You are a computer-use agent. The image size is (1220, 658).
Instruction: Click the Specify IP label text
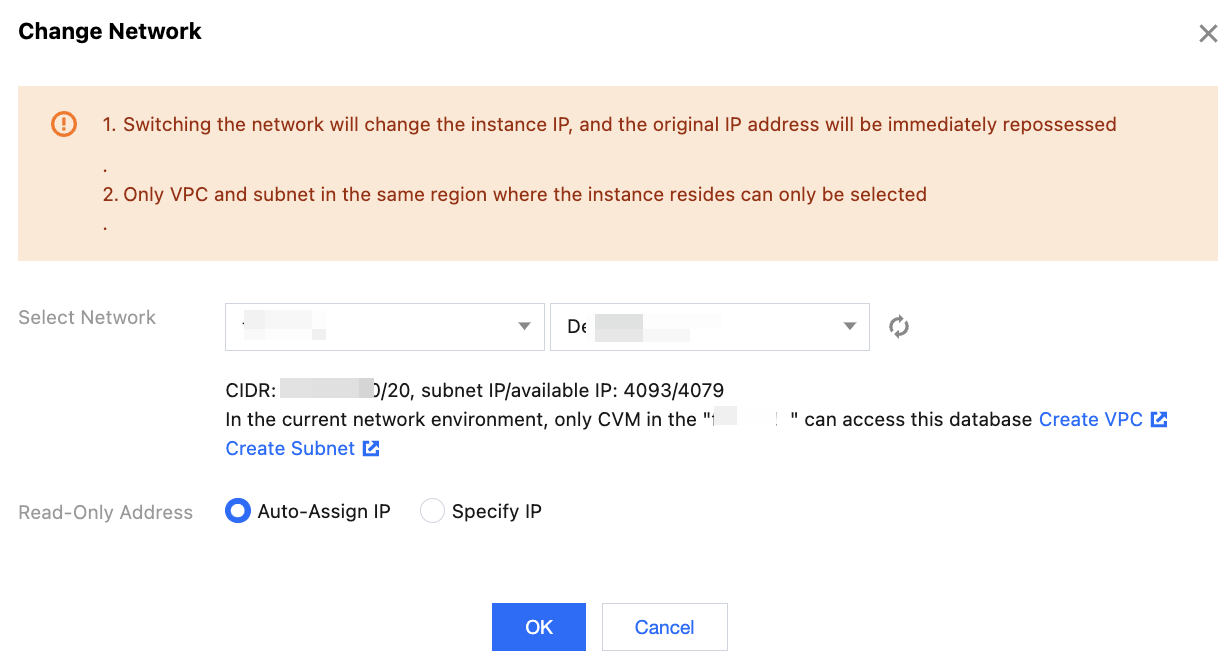[496, 512]
